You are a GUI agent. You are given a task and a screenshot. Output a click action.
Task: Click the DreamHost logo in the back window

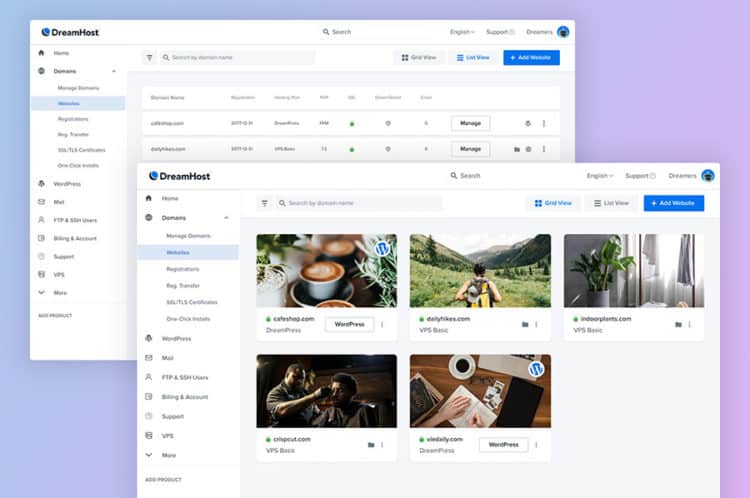(70, 32)
